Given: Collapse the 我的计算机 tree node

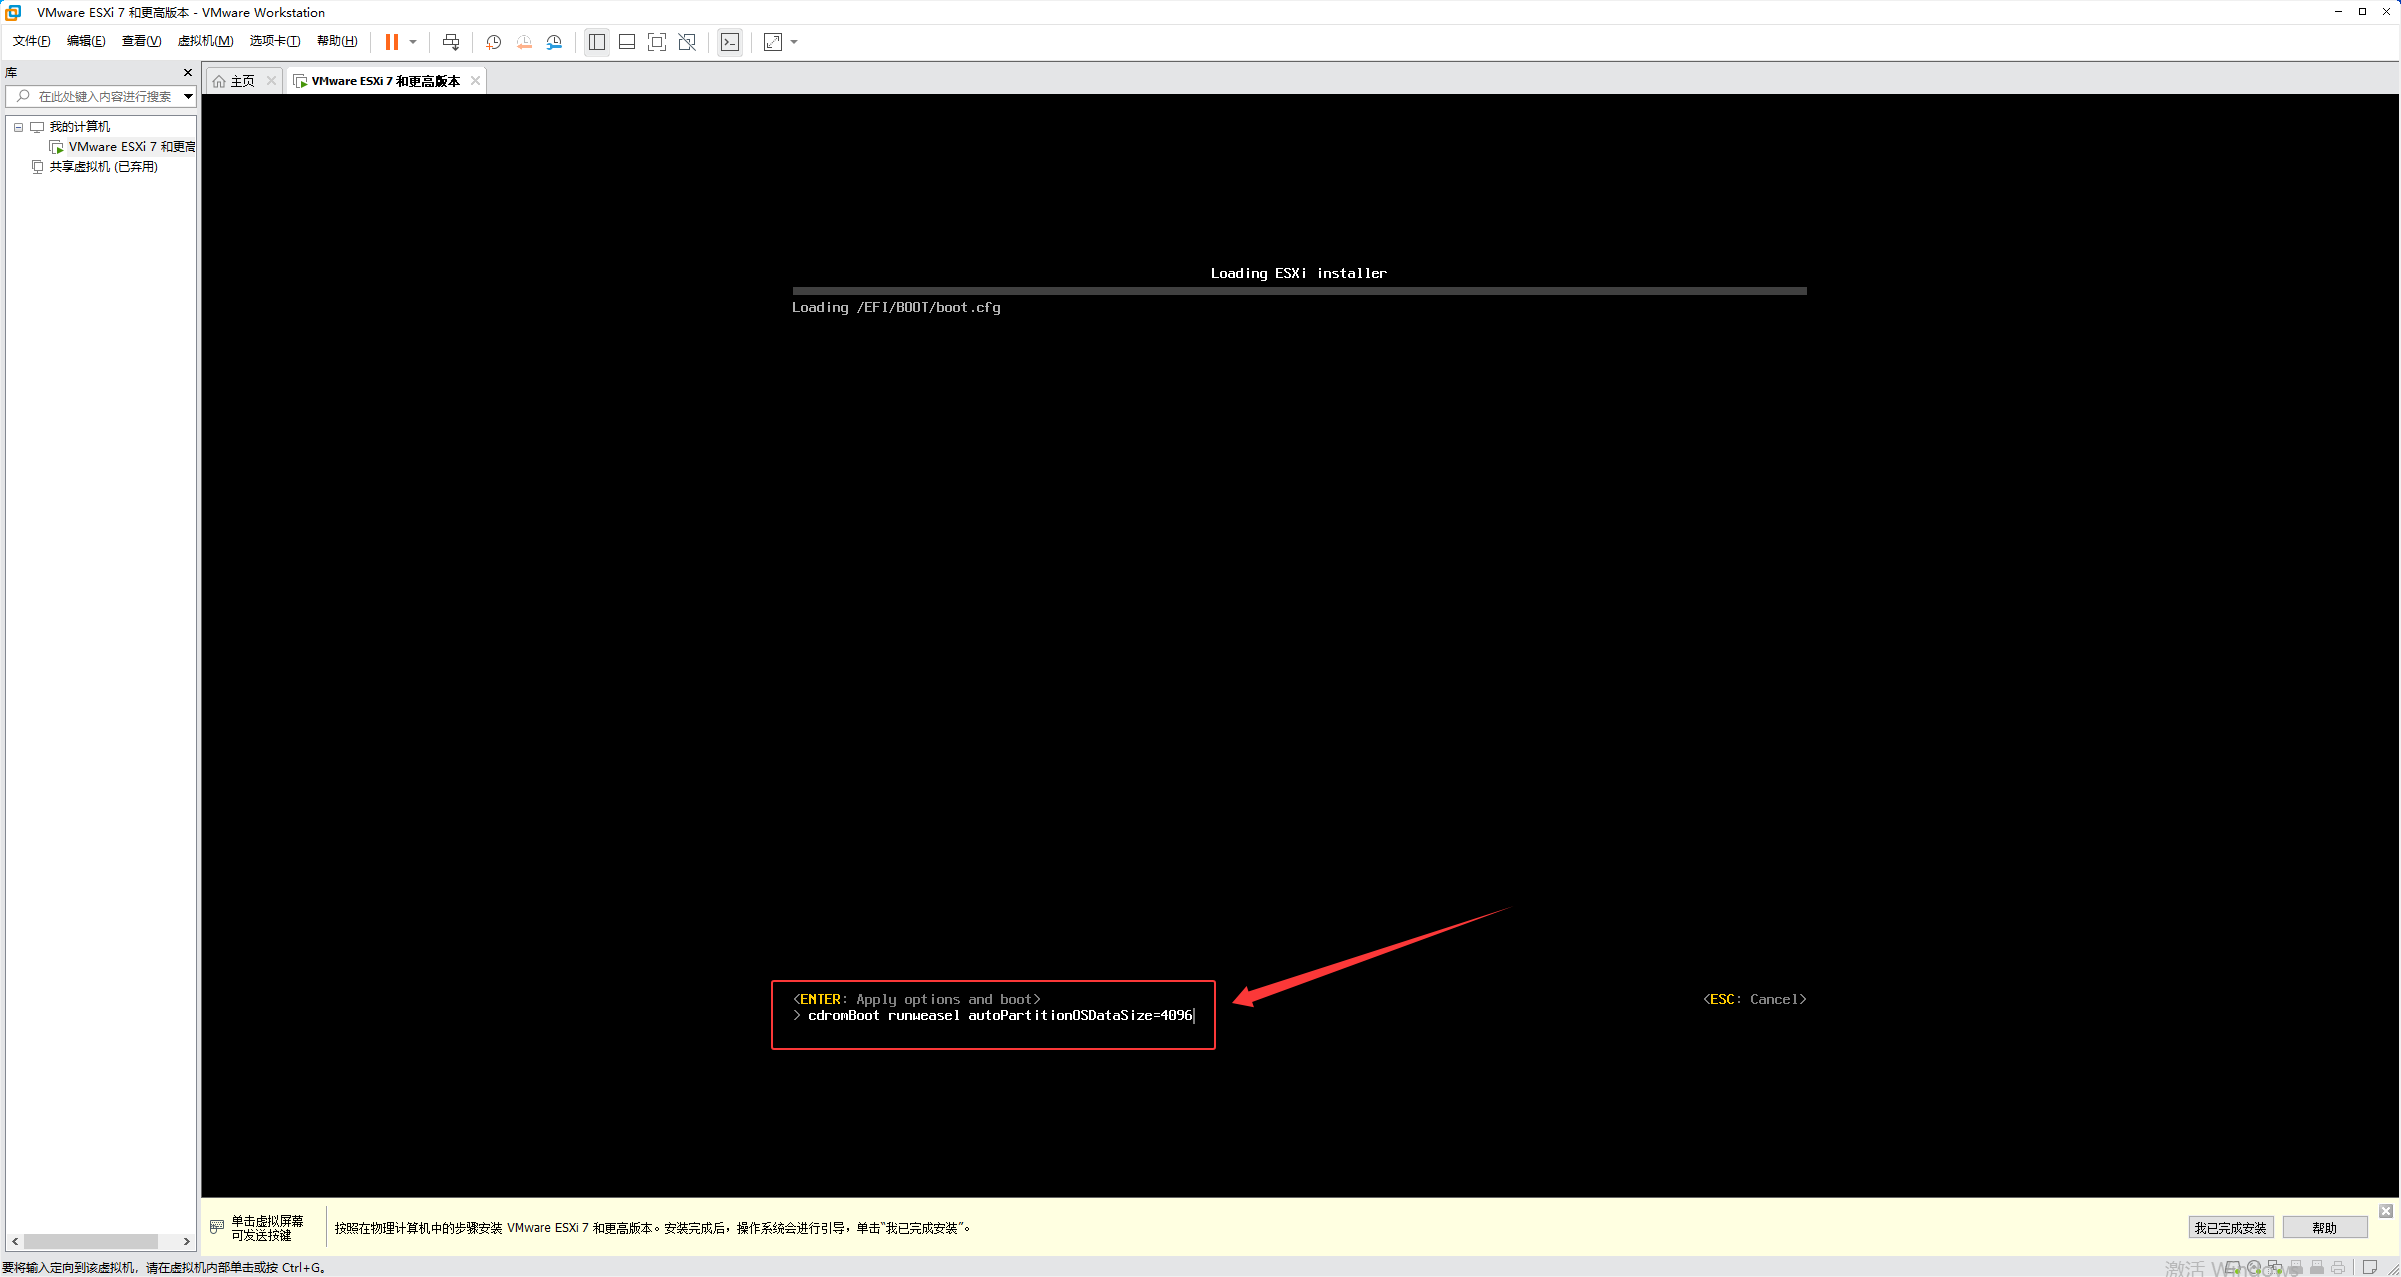Looking at the screenshot, I should (18, 127).
